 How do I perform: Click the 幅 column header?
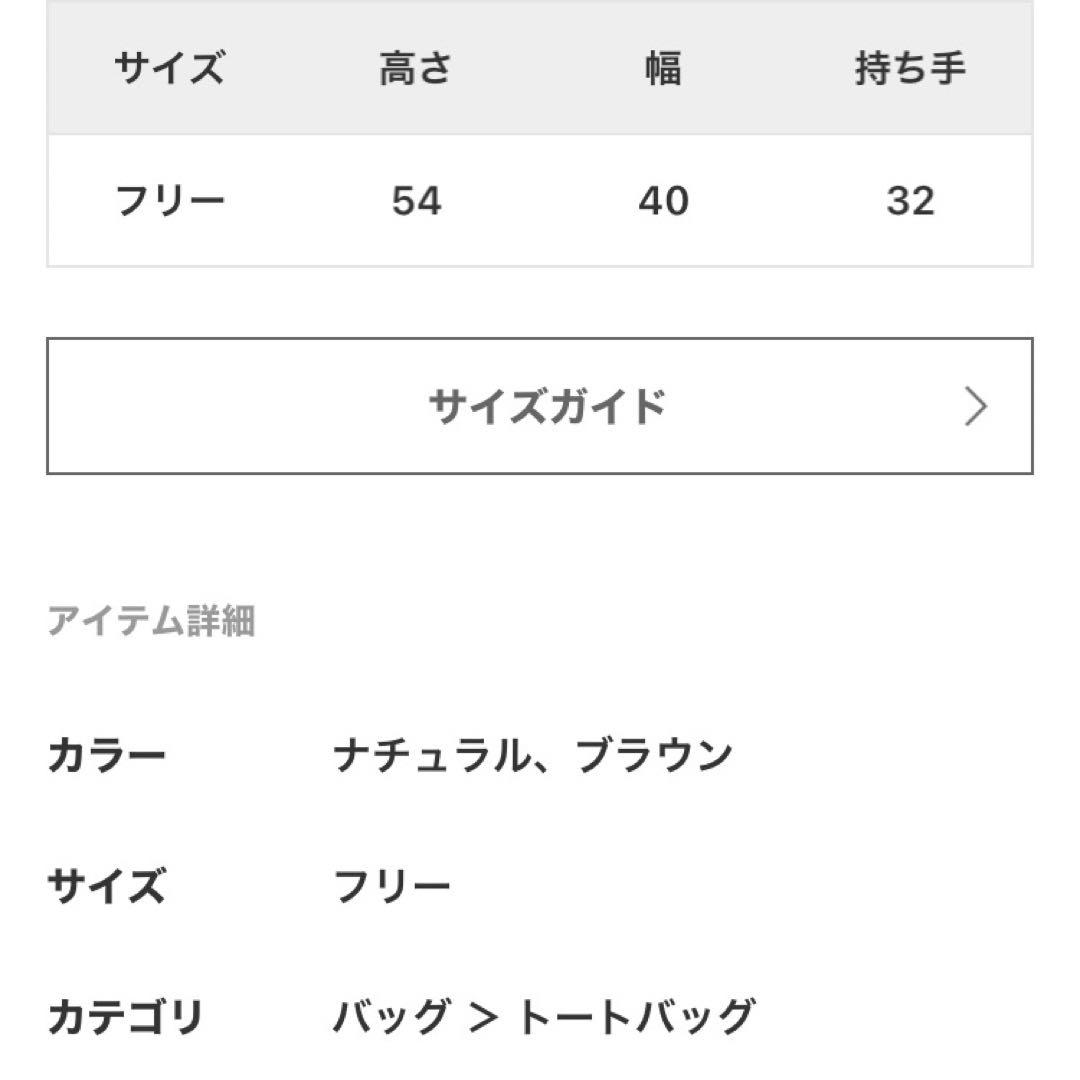(x=663, y=69)
